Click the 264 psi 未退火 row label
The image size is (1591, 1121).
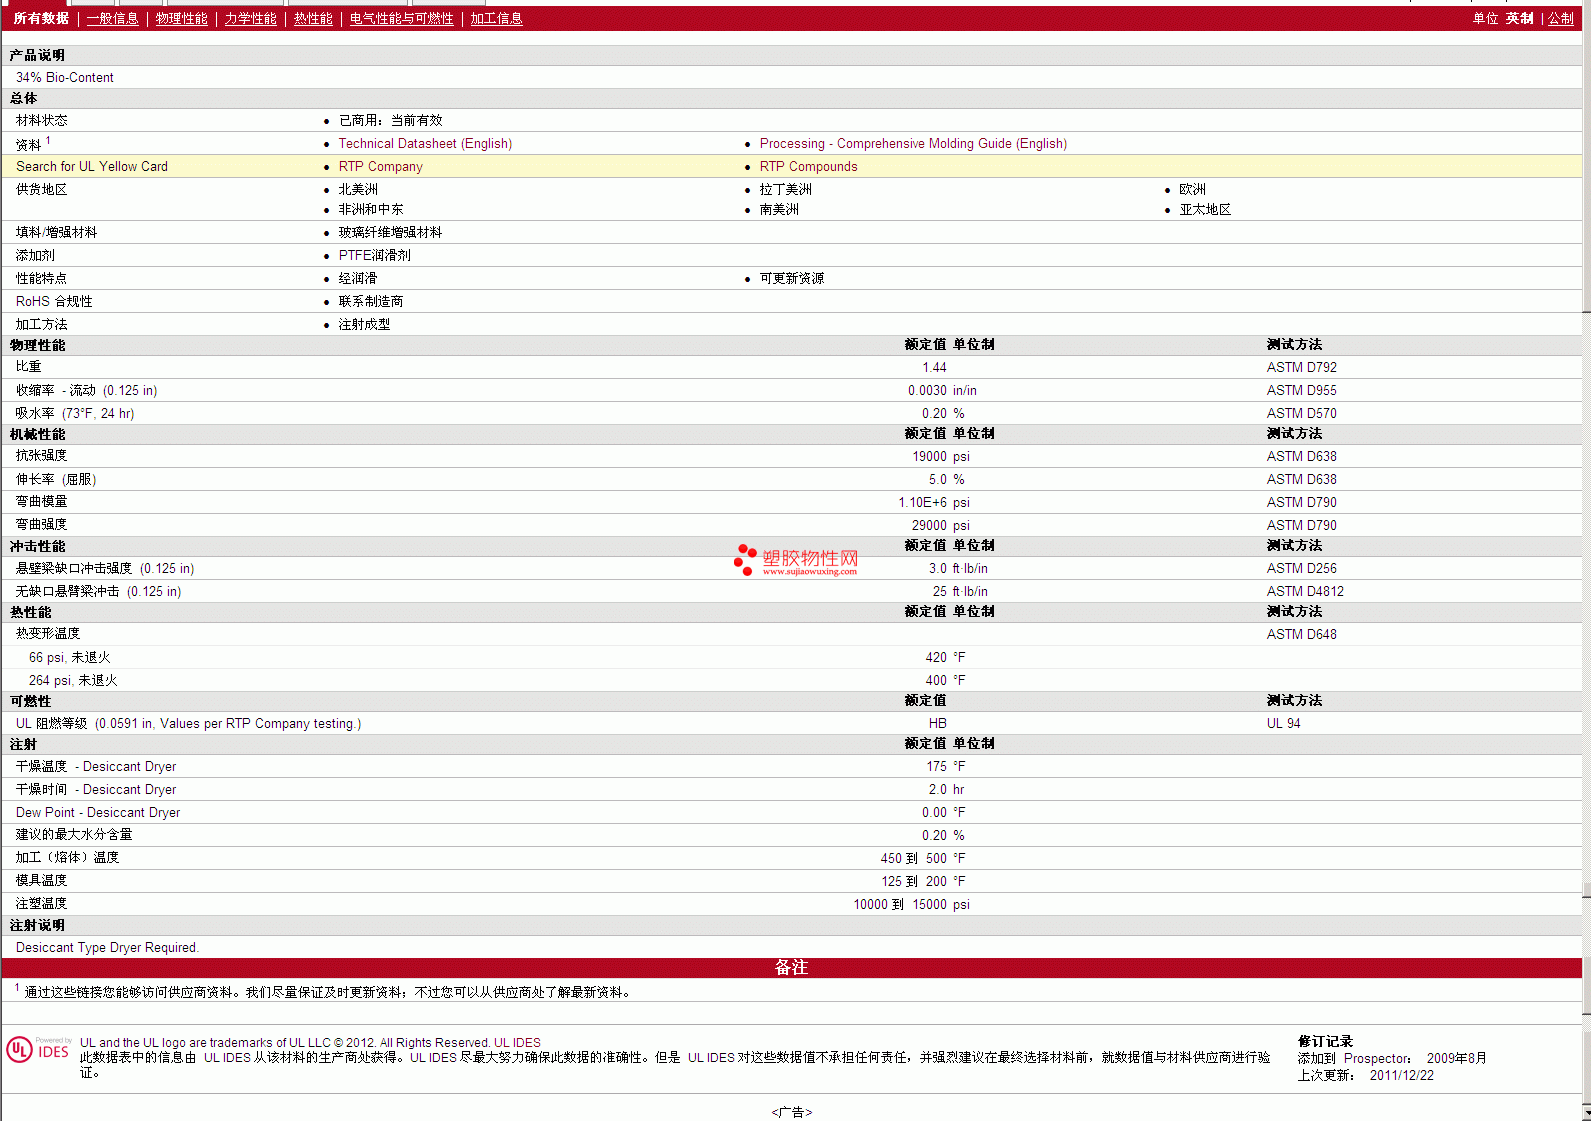(x=73, y=681)
